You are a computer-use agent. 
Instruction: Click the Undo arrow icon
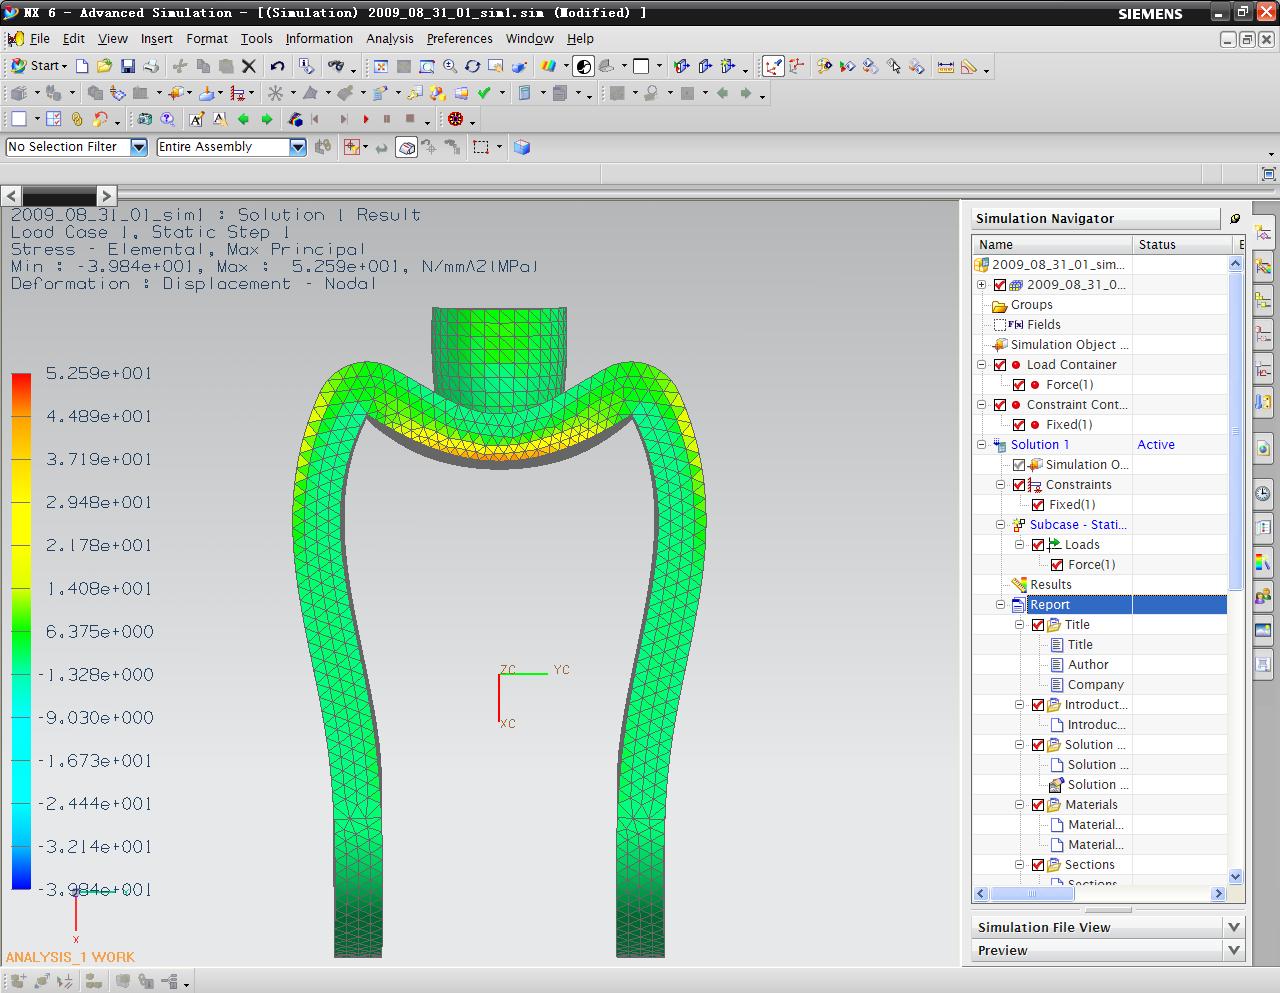click(277, 66)
